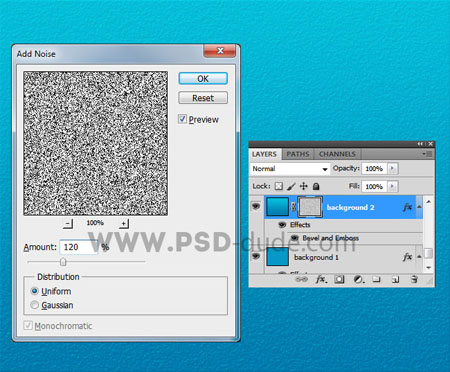Switch to the Channels tab
Viewport: 450px width, 372px height.
coord(337,154)
